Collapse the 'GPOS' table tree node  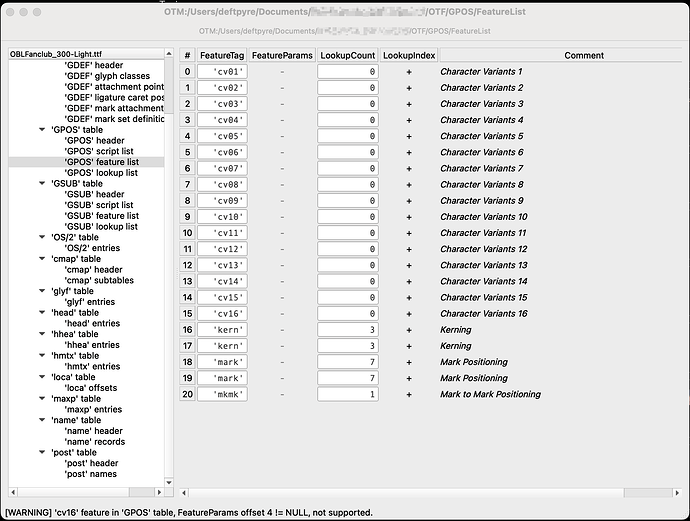pyautogui.click(x=42, y=129)
